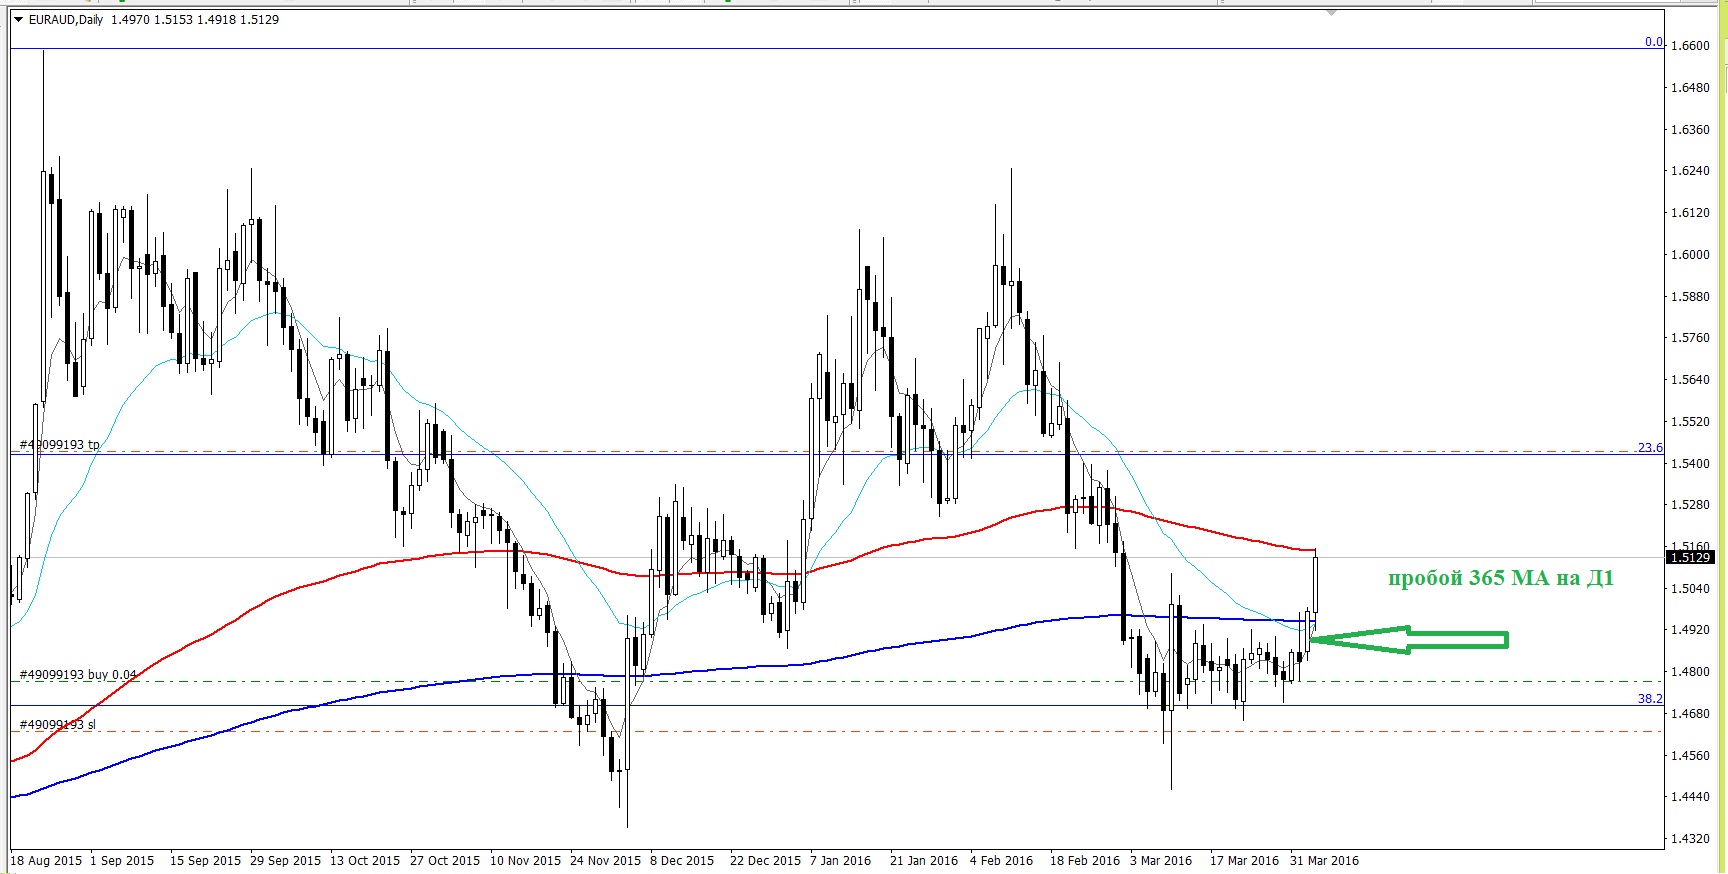Click the 7 Jan 2016 date label
The image size is (1728, 874).
(840, 860)
